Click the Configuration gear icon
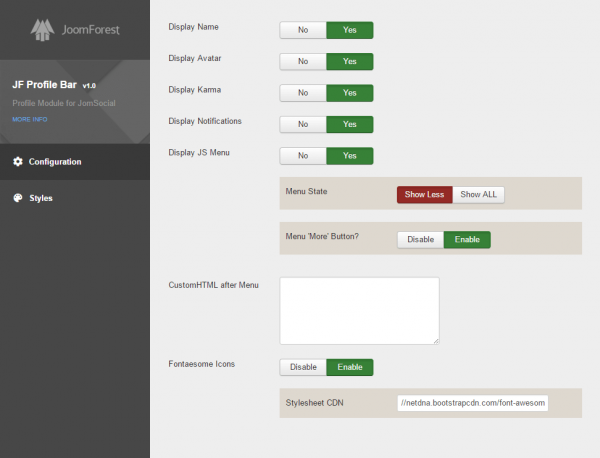Screen dimensions: 600x458 click(18, 161)
